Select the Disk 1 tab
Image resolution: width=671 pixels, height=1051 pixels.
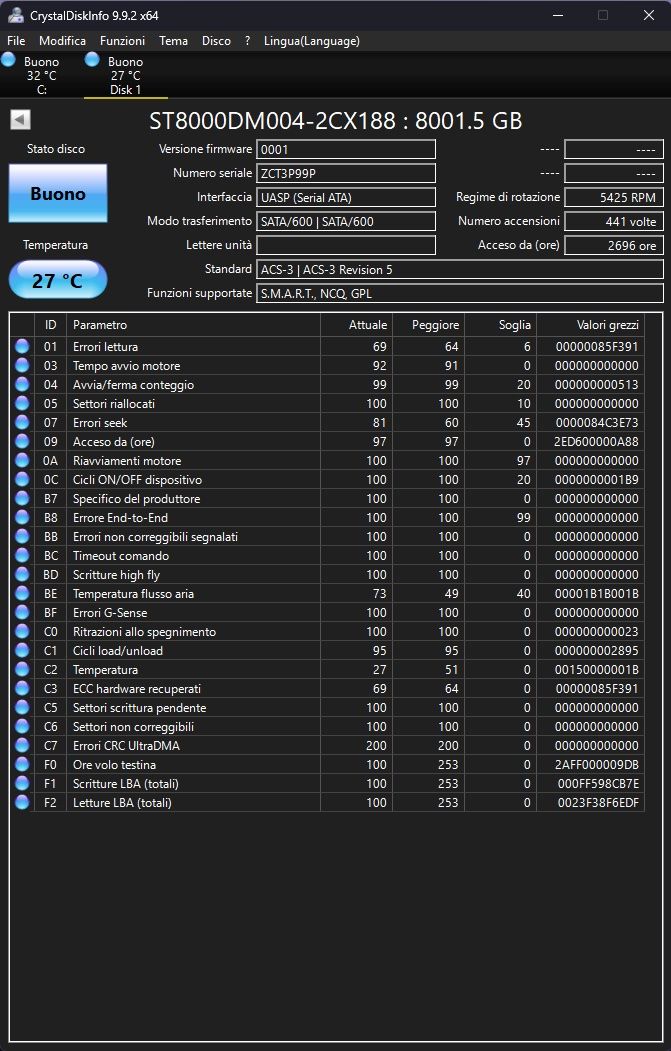pos(125,75)
